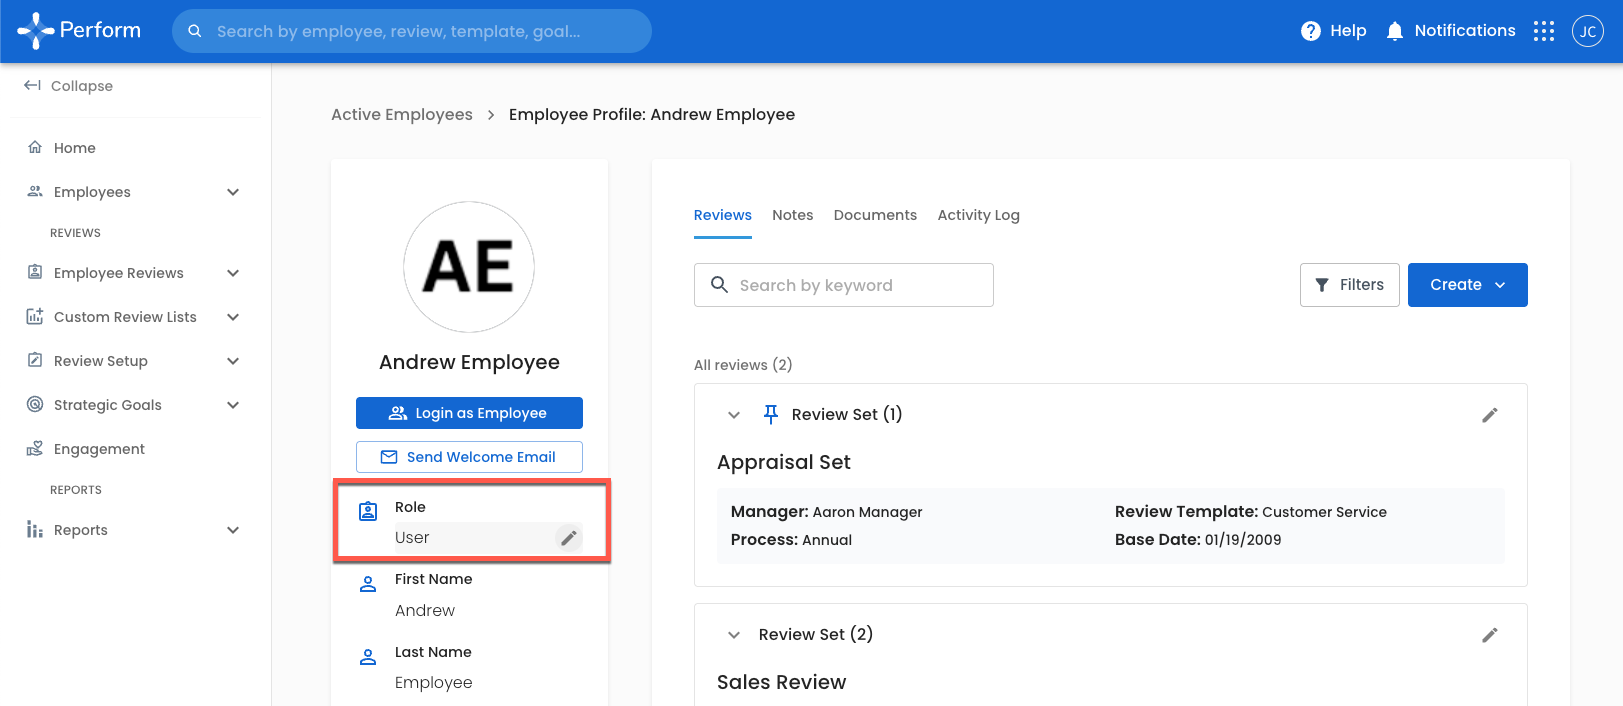Click the Sales Review title
Viewport: 1623px width, 706px height.
[x=782, y=682]
